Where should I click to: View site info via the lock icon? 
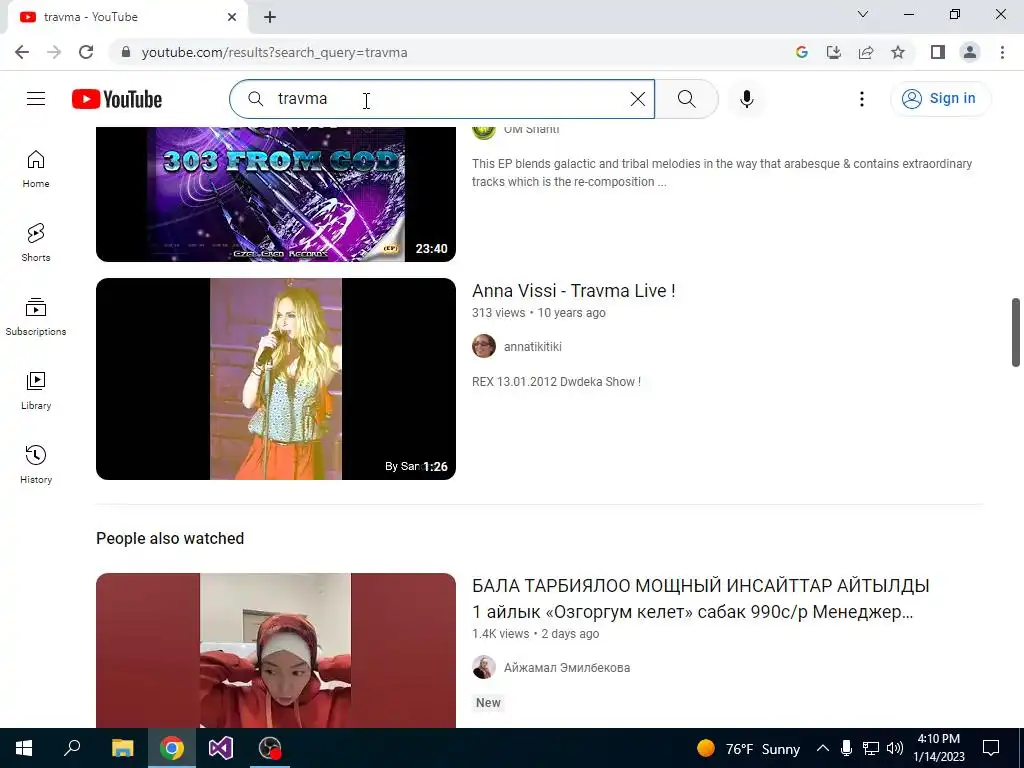pyautogui.click(x=126, y=52)
